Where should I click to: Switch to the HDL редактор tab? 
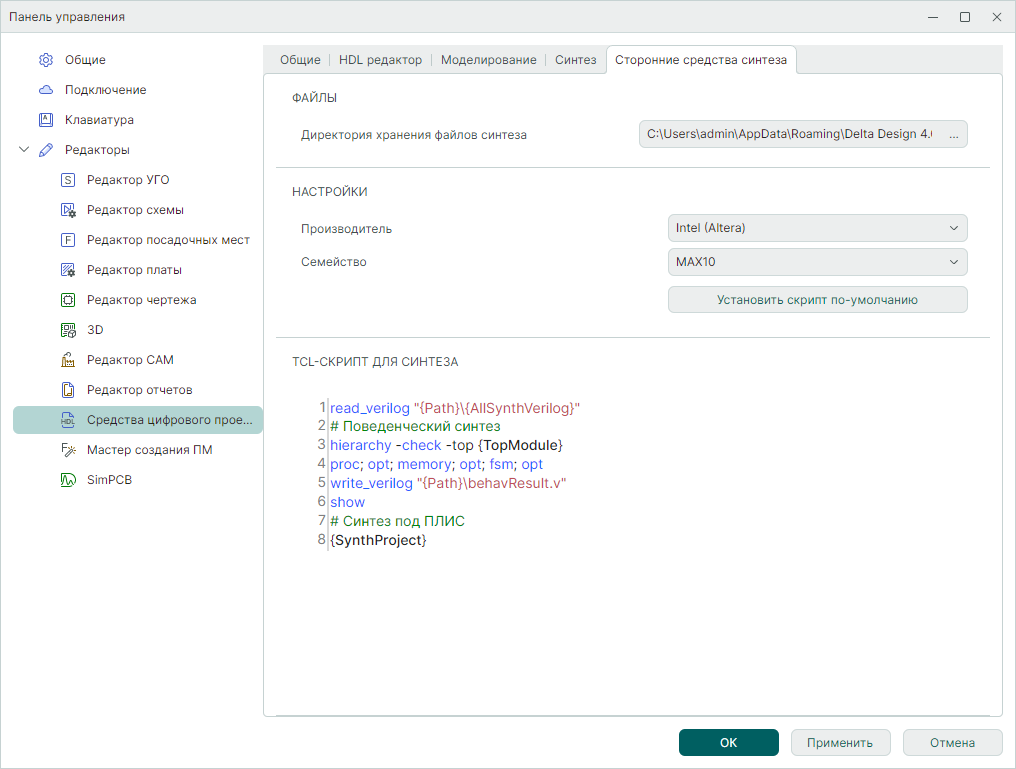380,60
